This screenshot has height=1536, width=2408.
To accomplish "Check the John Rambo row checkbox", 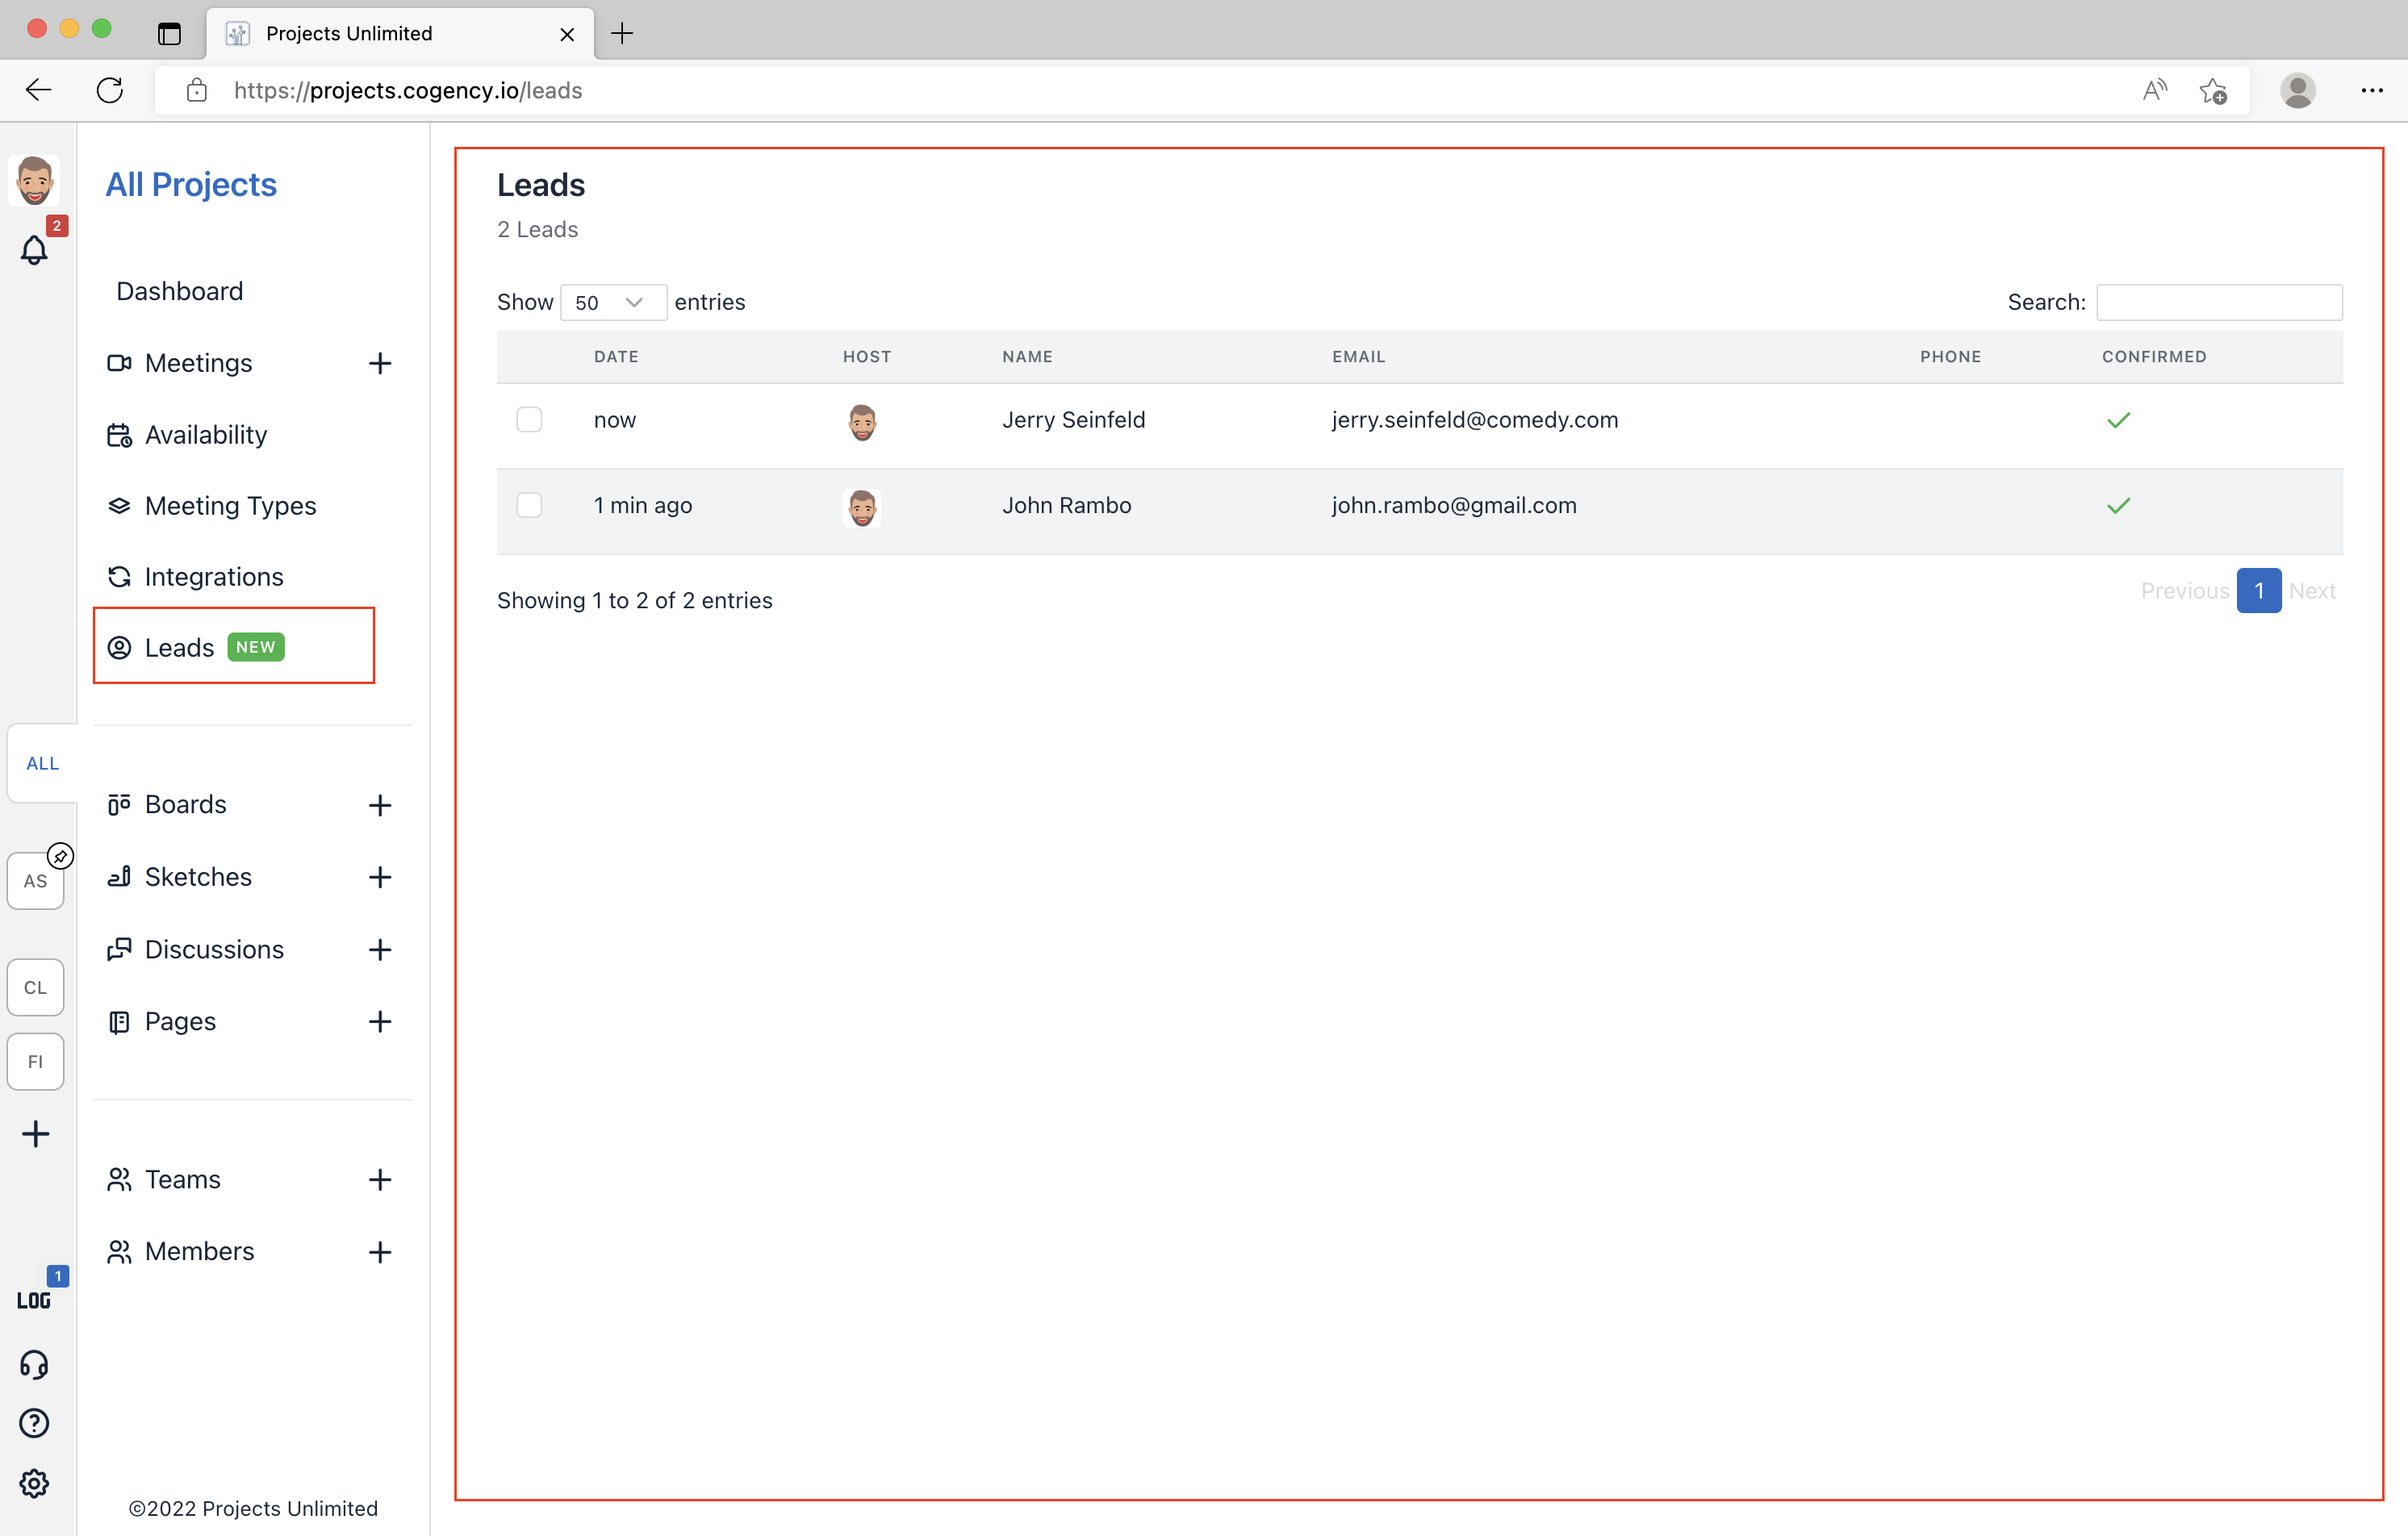I will point(529,505).
